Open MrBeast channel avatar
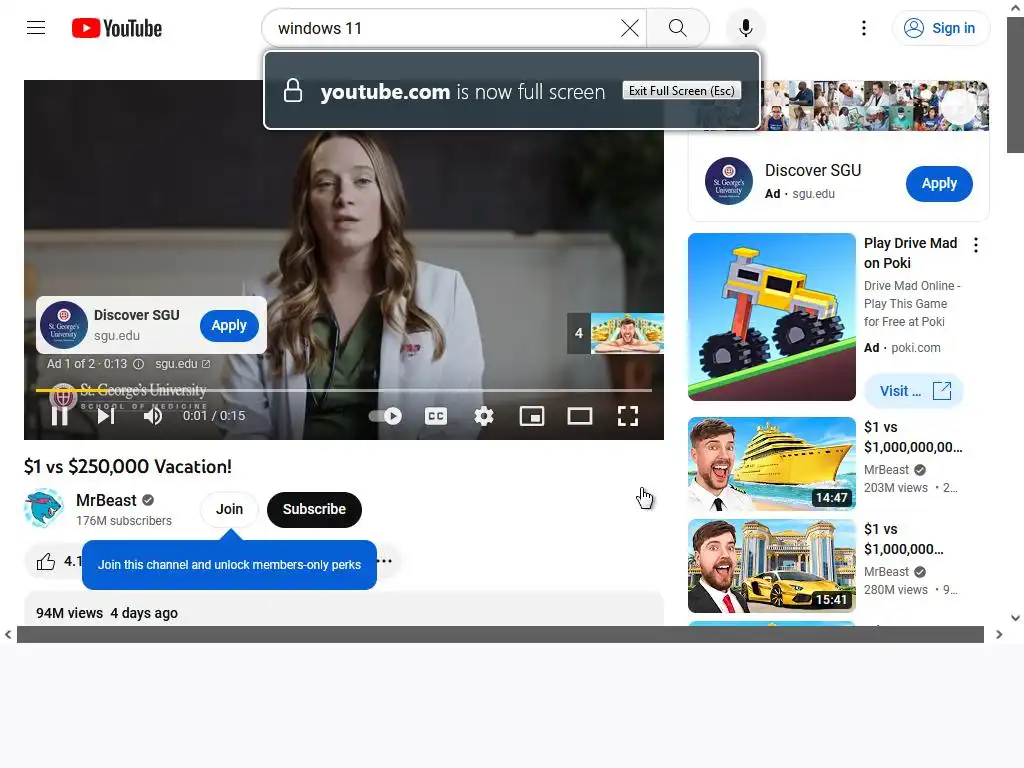This screenshot has width=1024, height=768. coord(43,508)
